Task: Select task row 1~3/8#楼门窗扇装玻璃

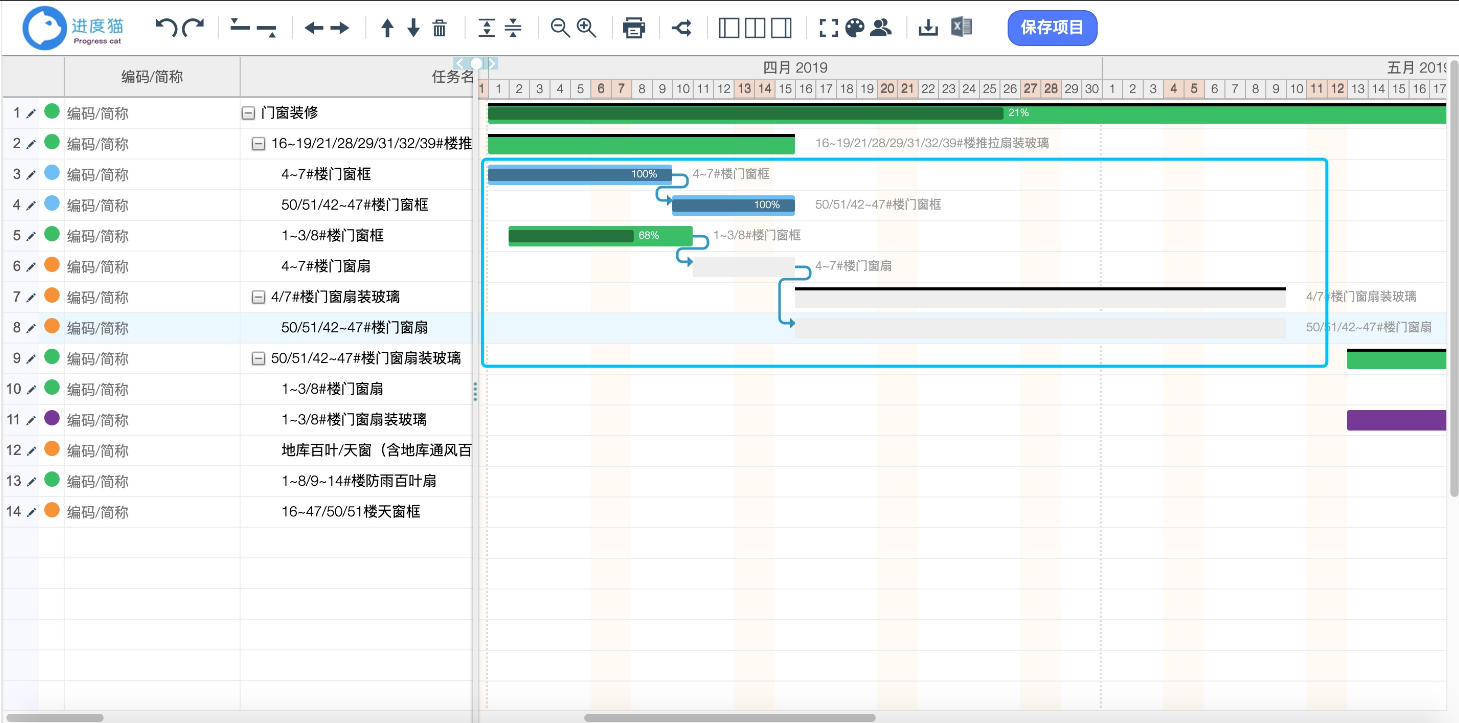Action: point(354,419)
